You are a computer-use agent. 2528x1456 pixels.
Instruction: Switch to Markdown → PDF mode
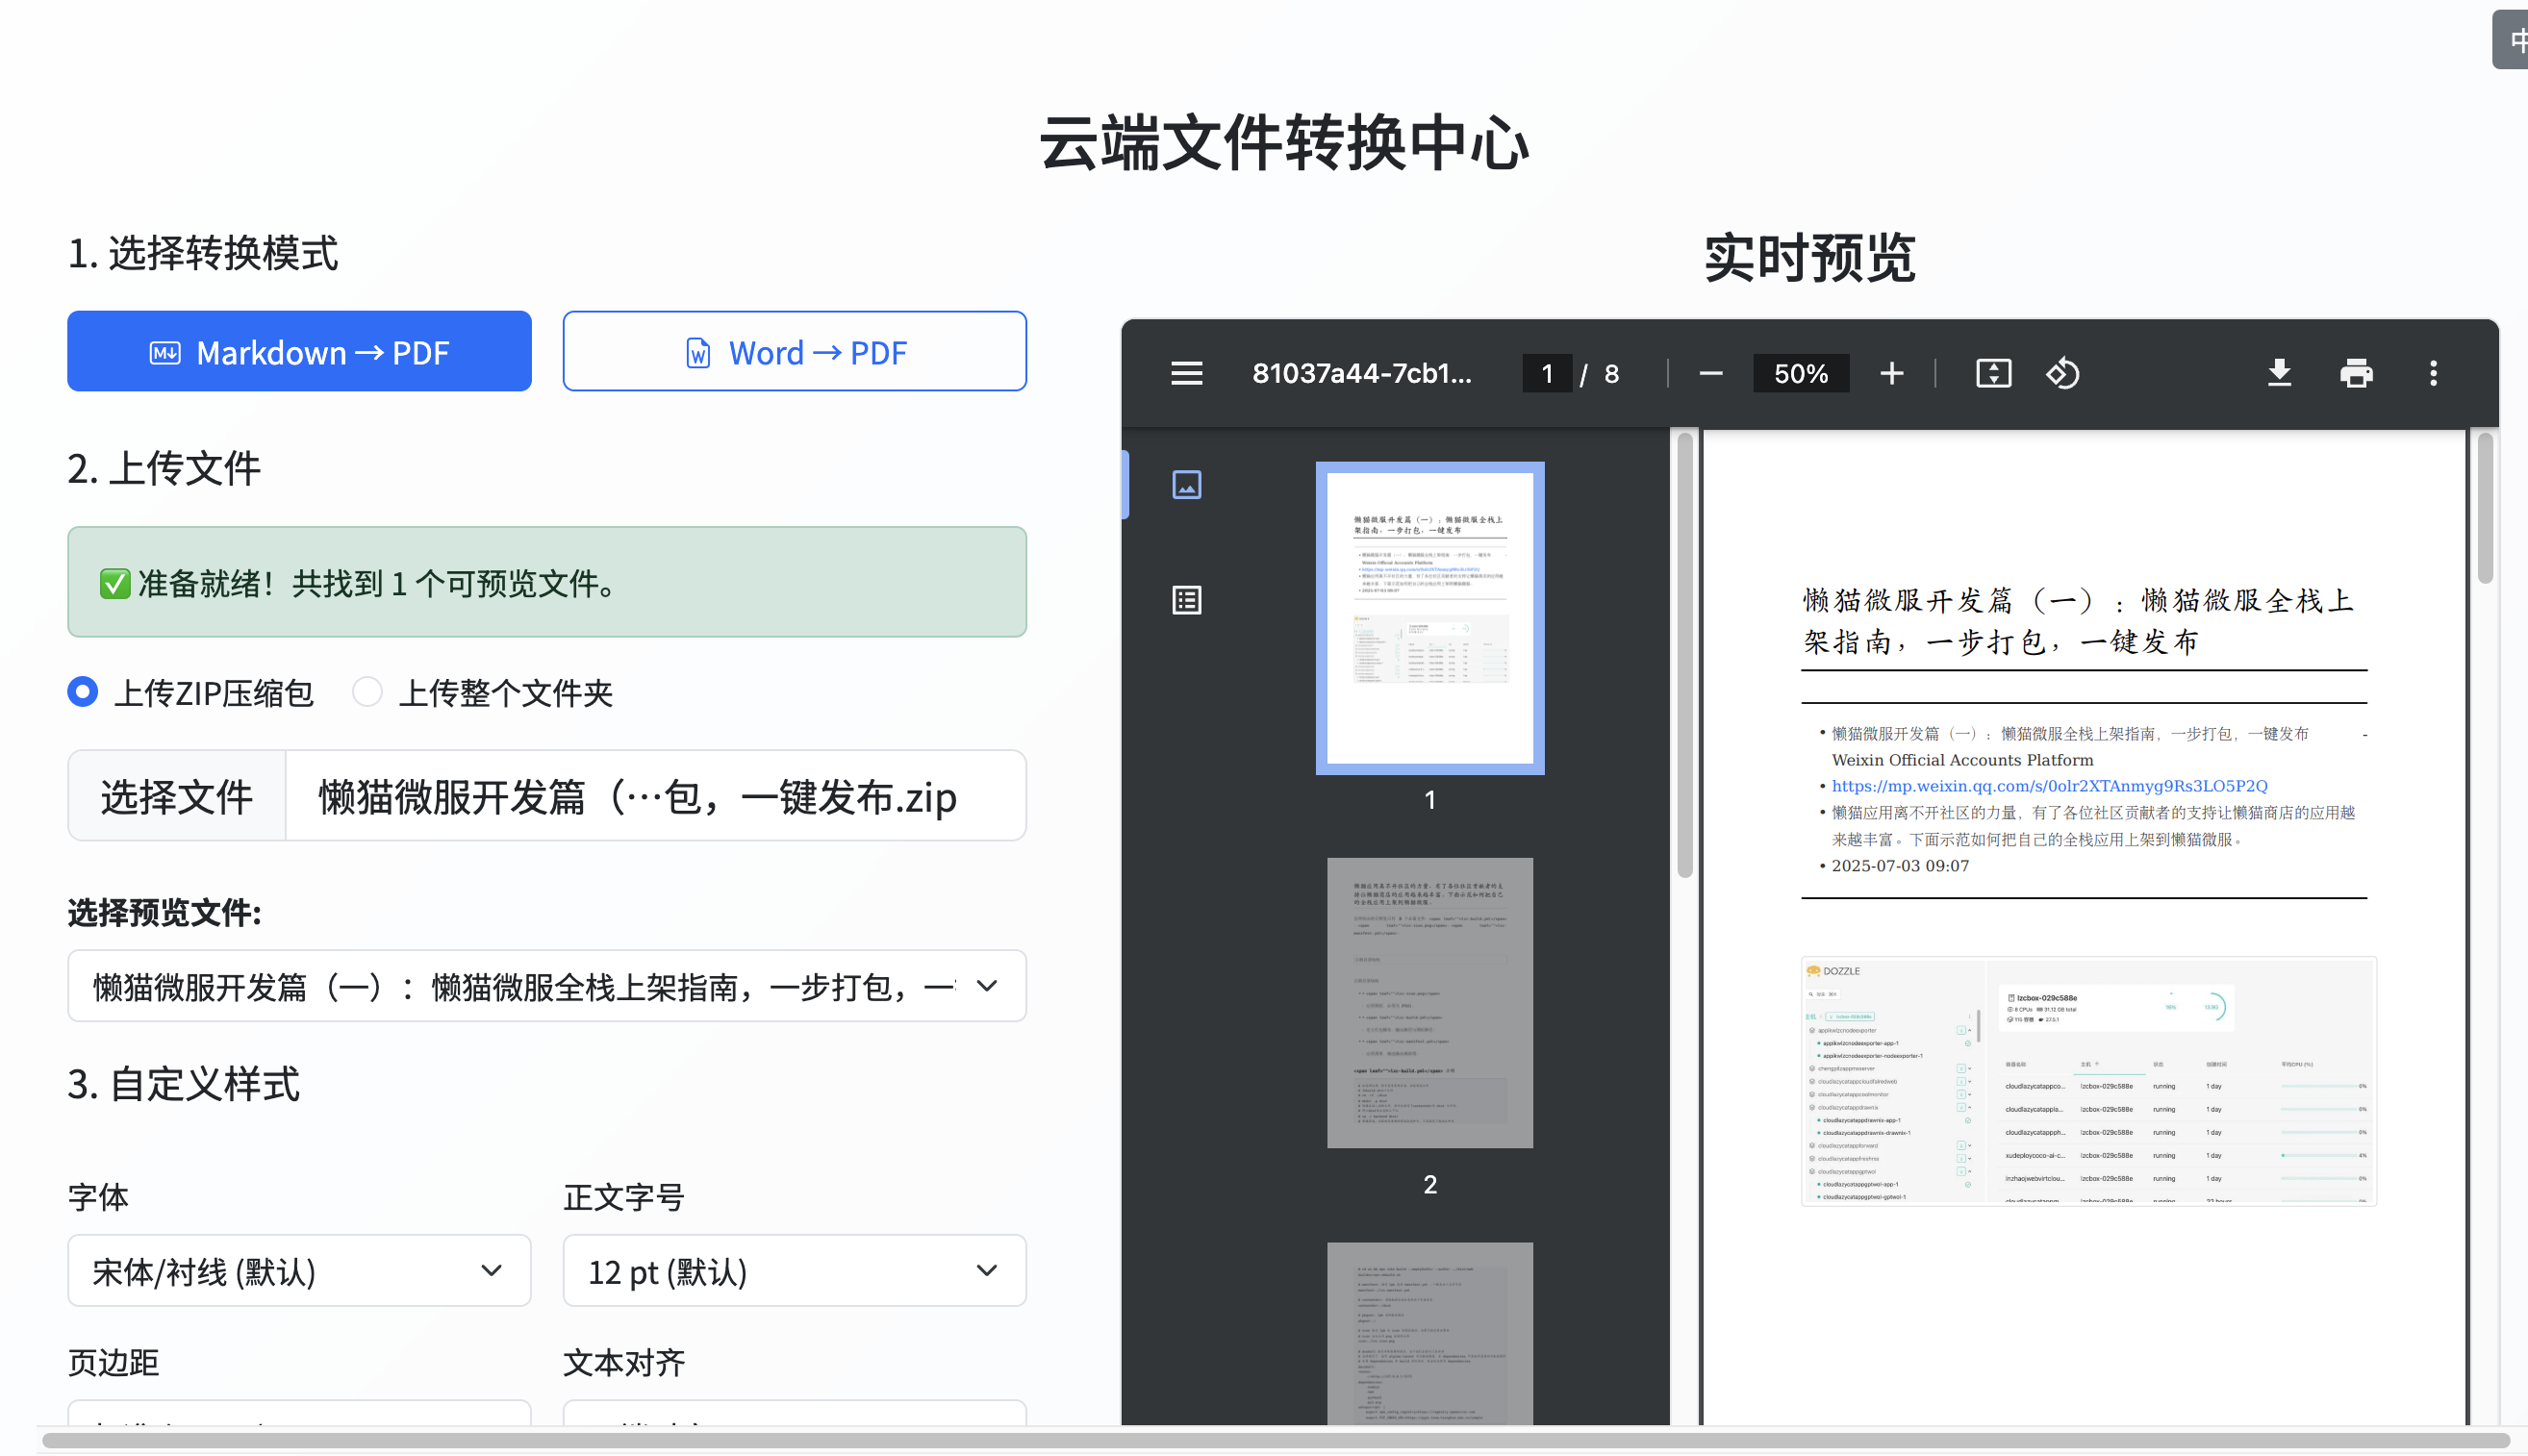tap(299, 352)
